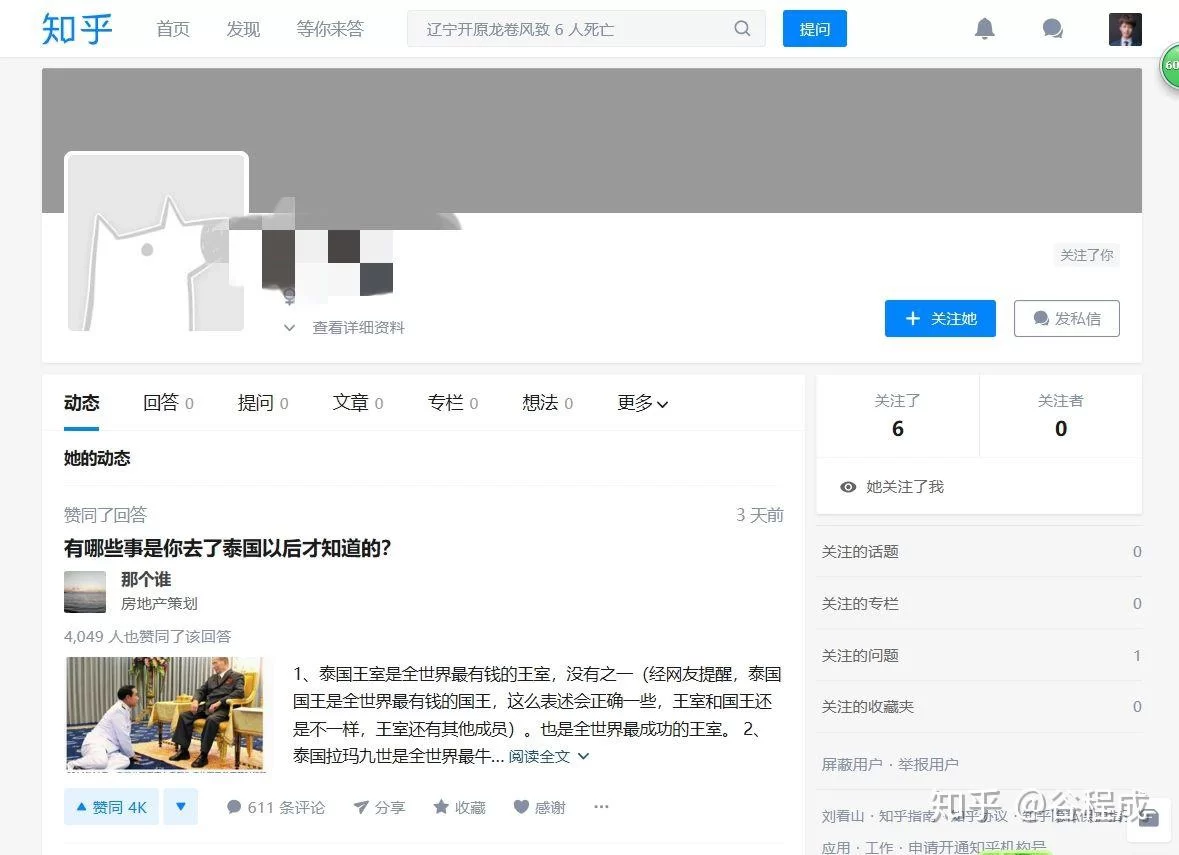This screenshot has width=1179, height=855.
Task: Follow this user with 关注她 button
Action: pyautogui.click(x=940, y=319)
